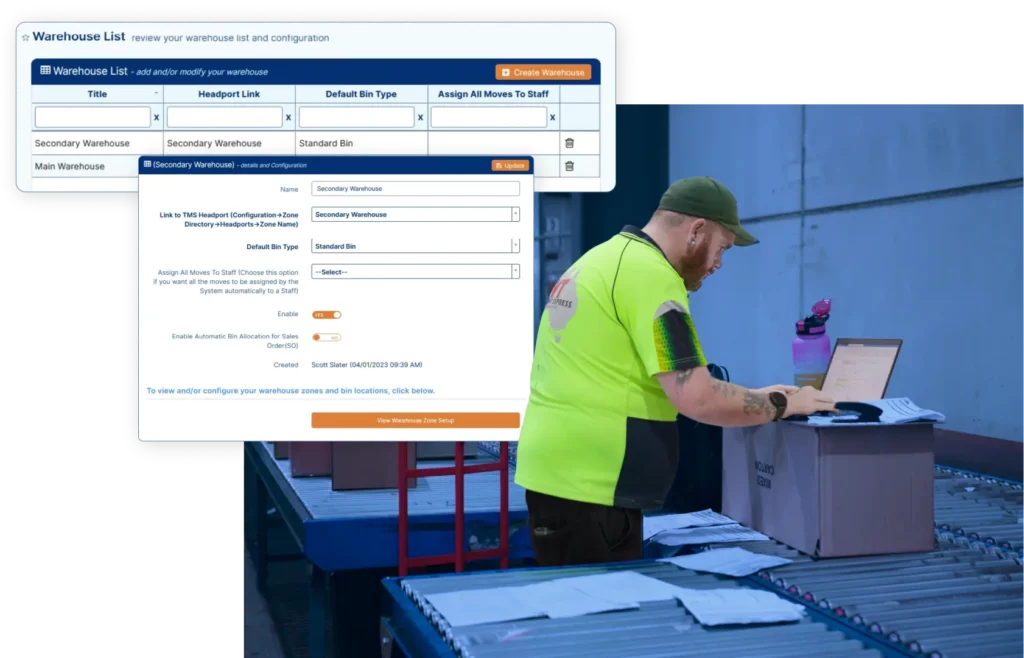Click the Update button on the dialog

pyautogui.click(x=511, y=165)
